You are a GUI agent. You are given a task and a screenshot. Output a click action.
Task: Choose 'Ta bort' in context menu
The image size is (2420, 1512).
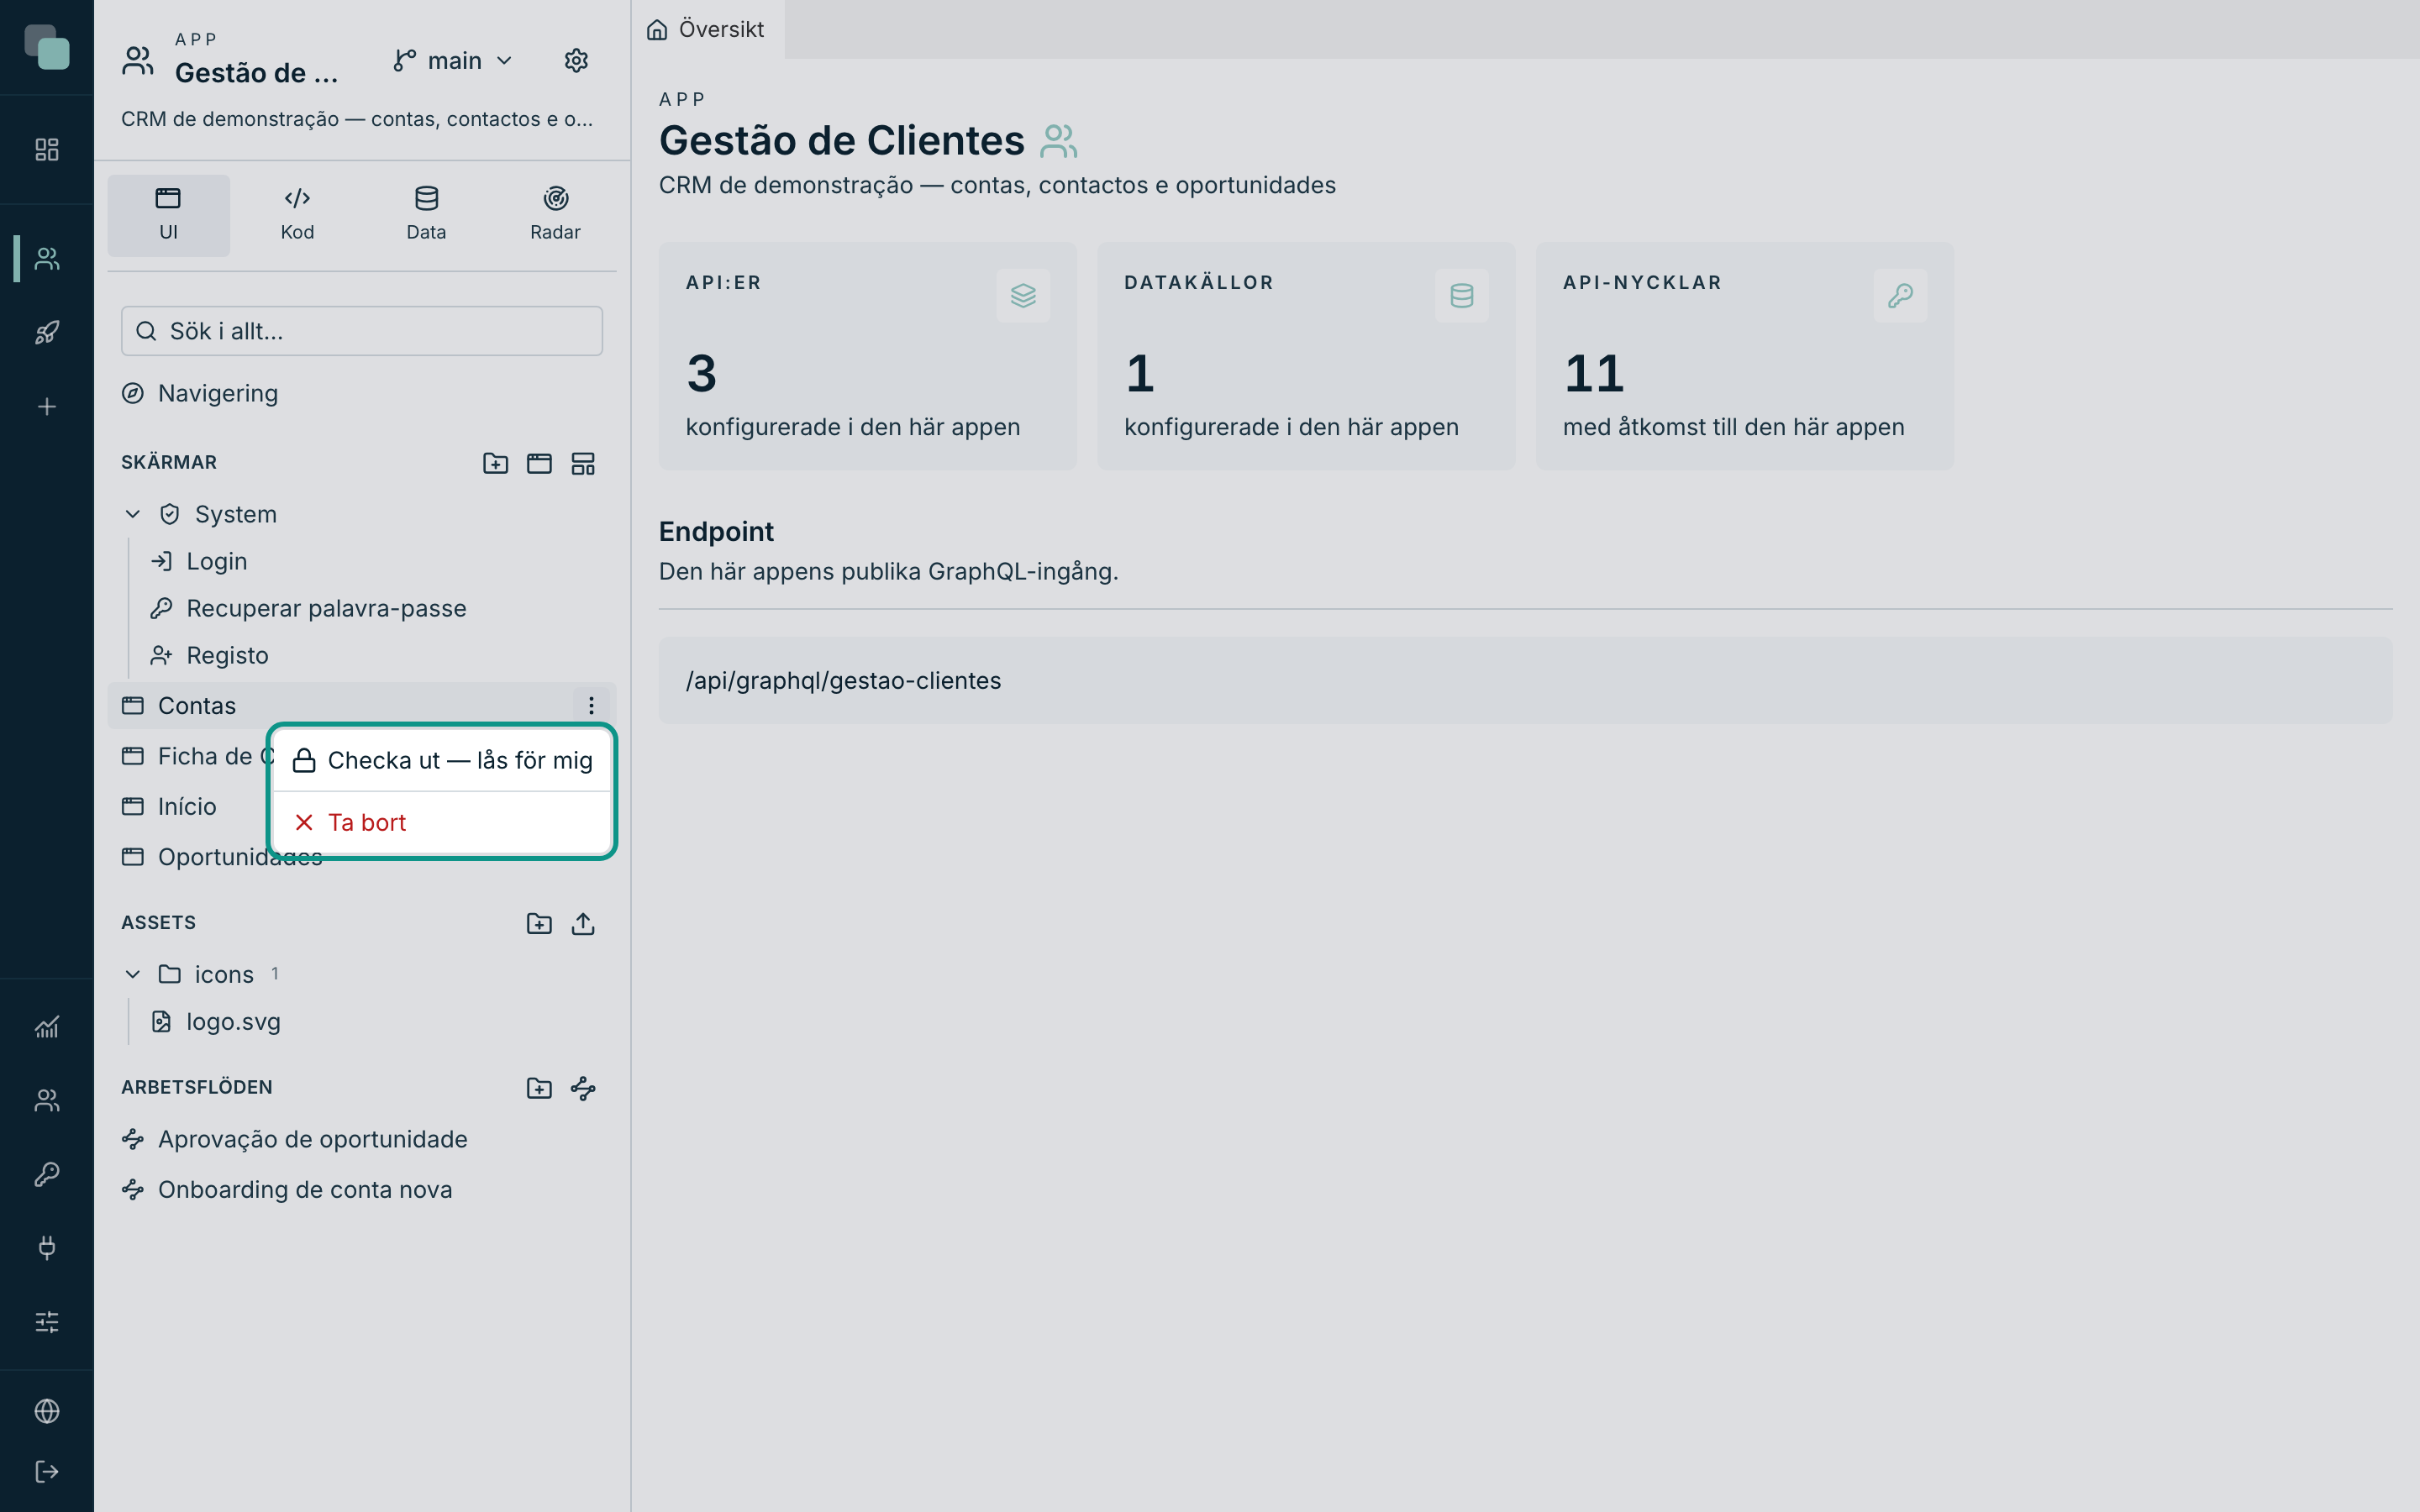click(442, 823)
